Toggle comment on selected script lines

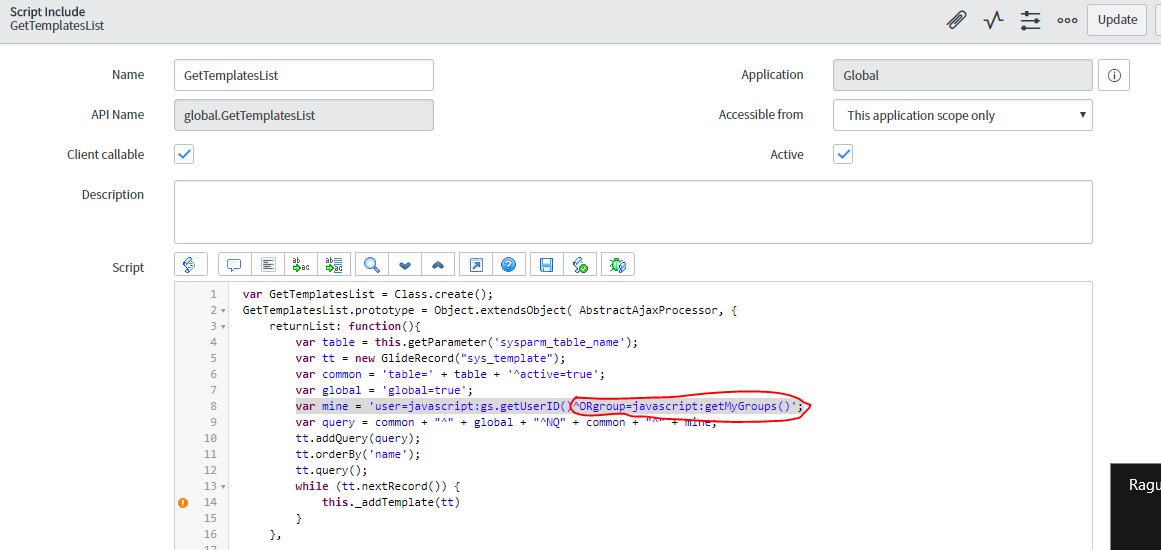click(x=235, y=264)
